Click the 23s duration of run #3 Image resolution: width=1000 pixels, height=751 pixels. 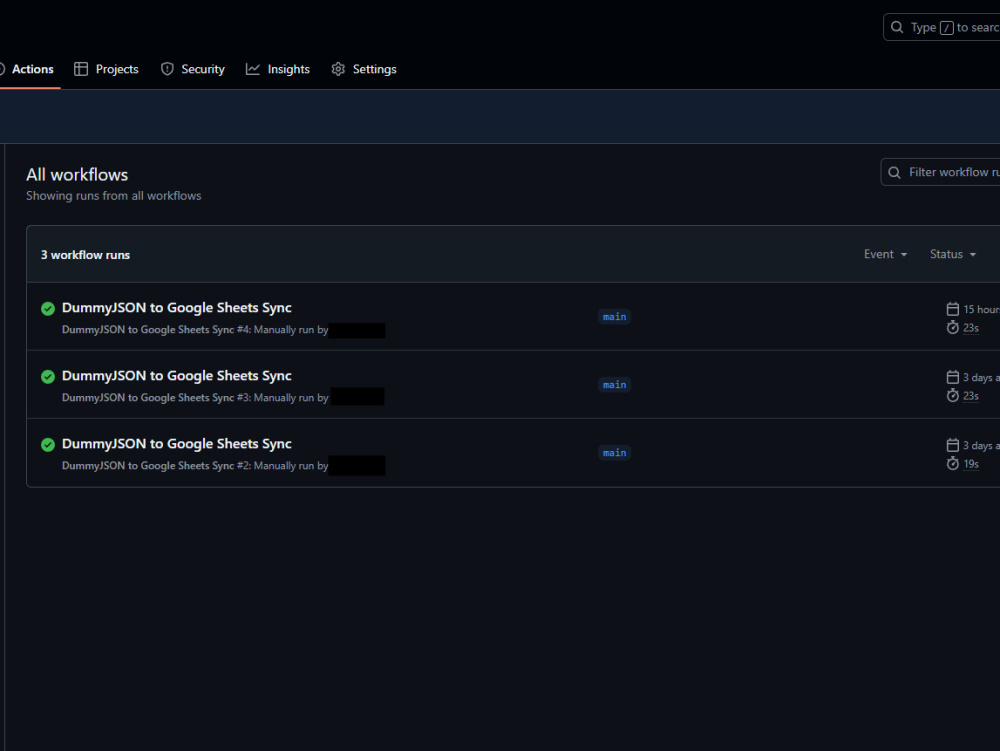pos(971,396)
